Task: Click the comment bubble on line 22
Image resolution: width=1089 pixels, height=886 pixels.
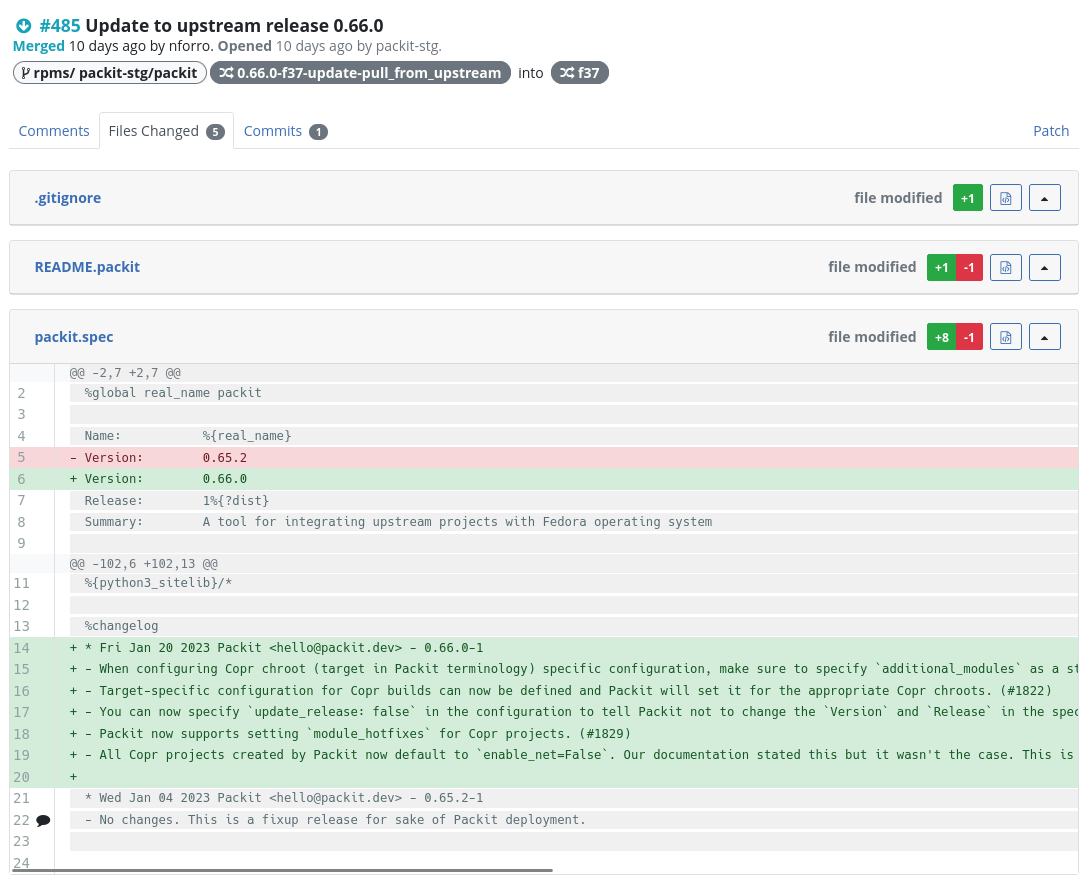Action: tap(43, 820)
